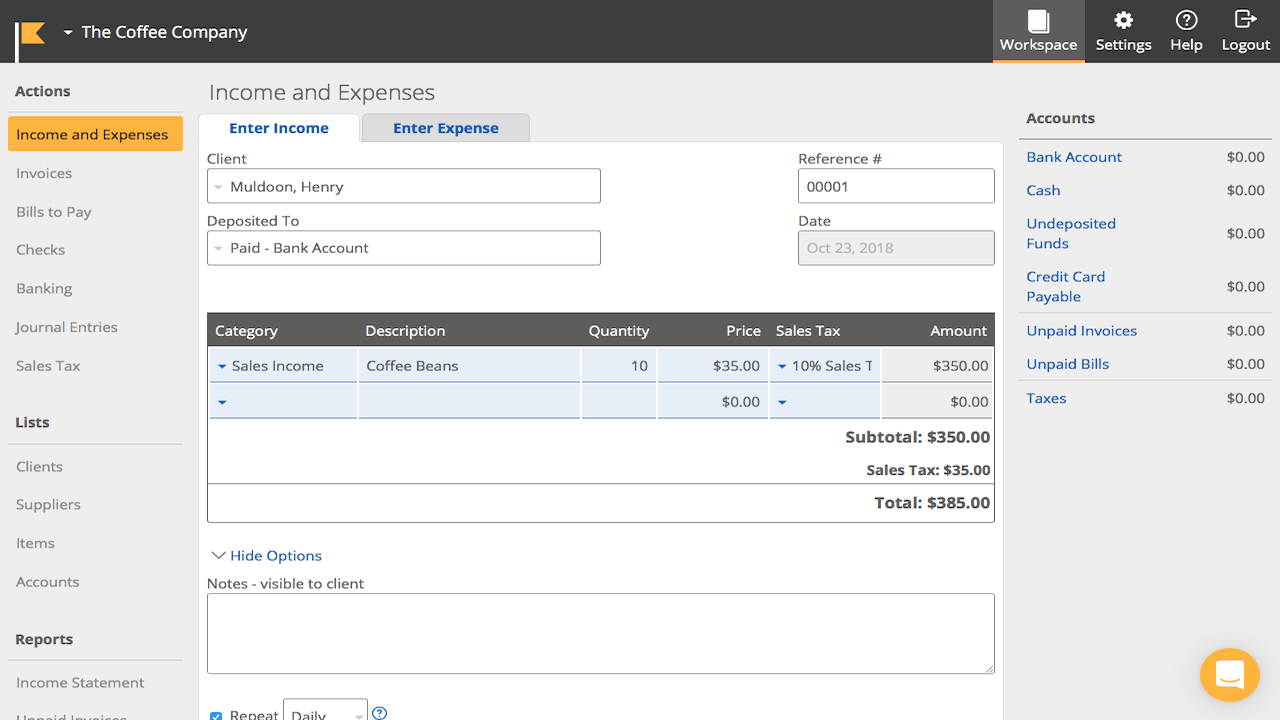
Task: Click the Reference # field with 00001
Action: click(896, 186)
